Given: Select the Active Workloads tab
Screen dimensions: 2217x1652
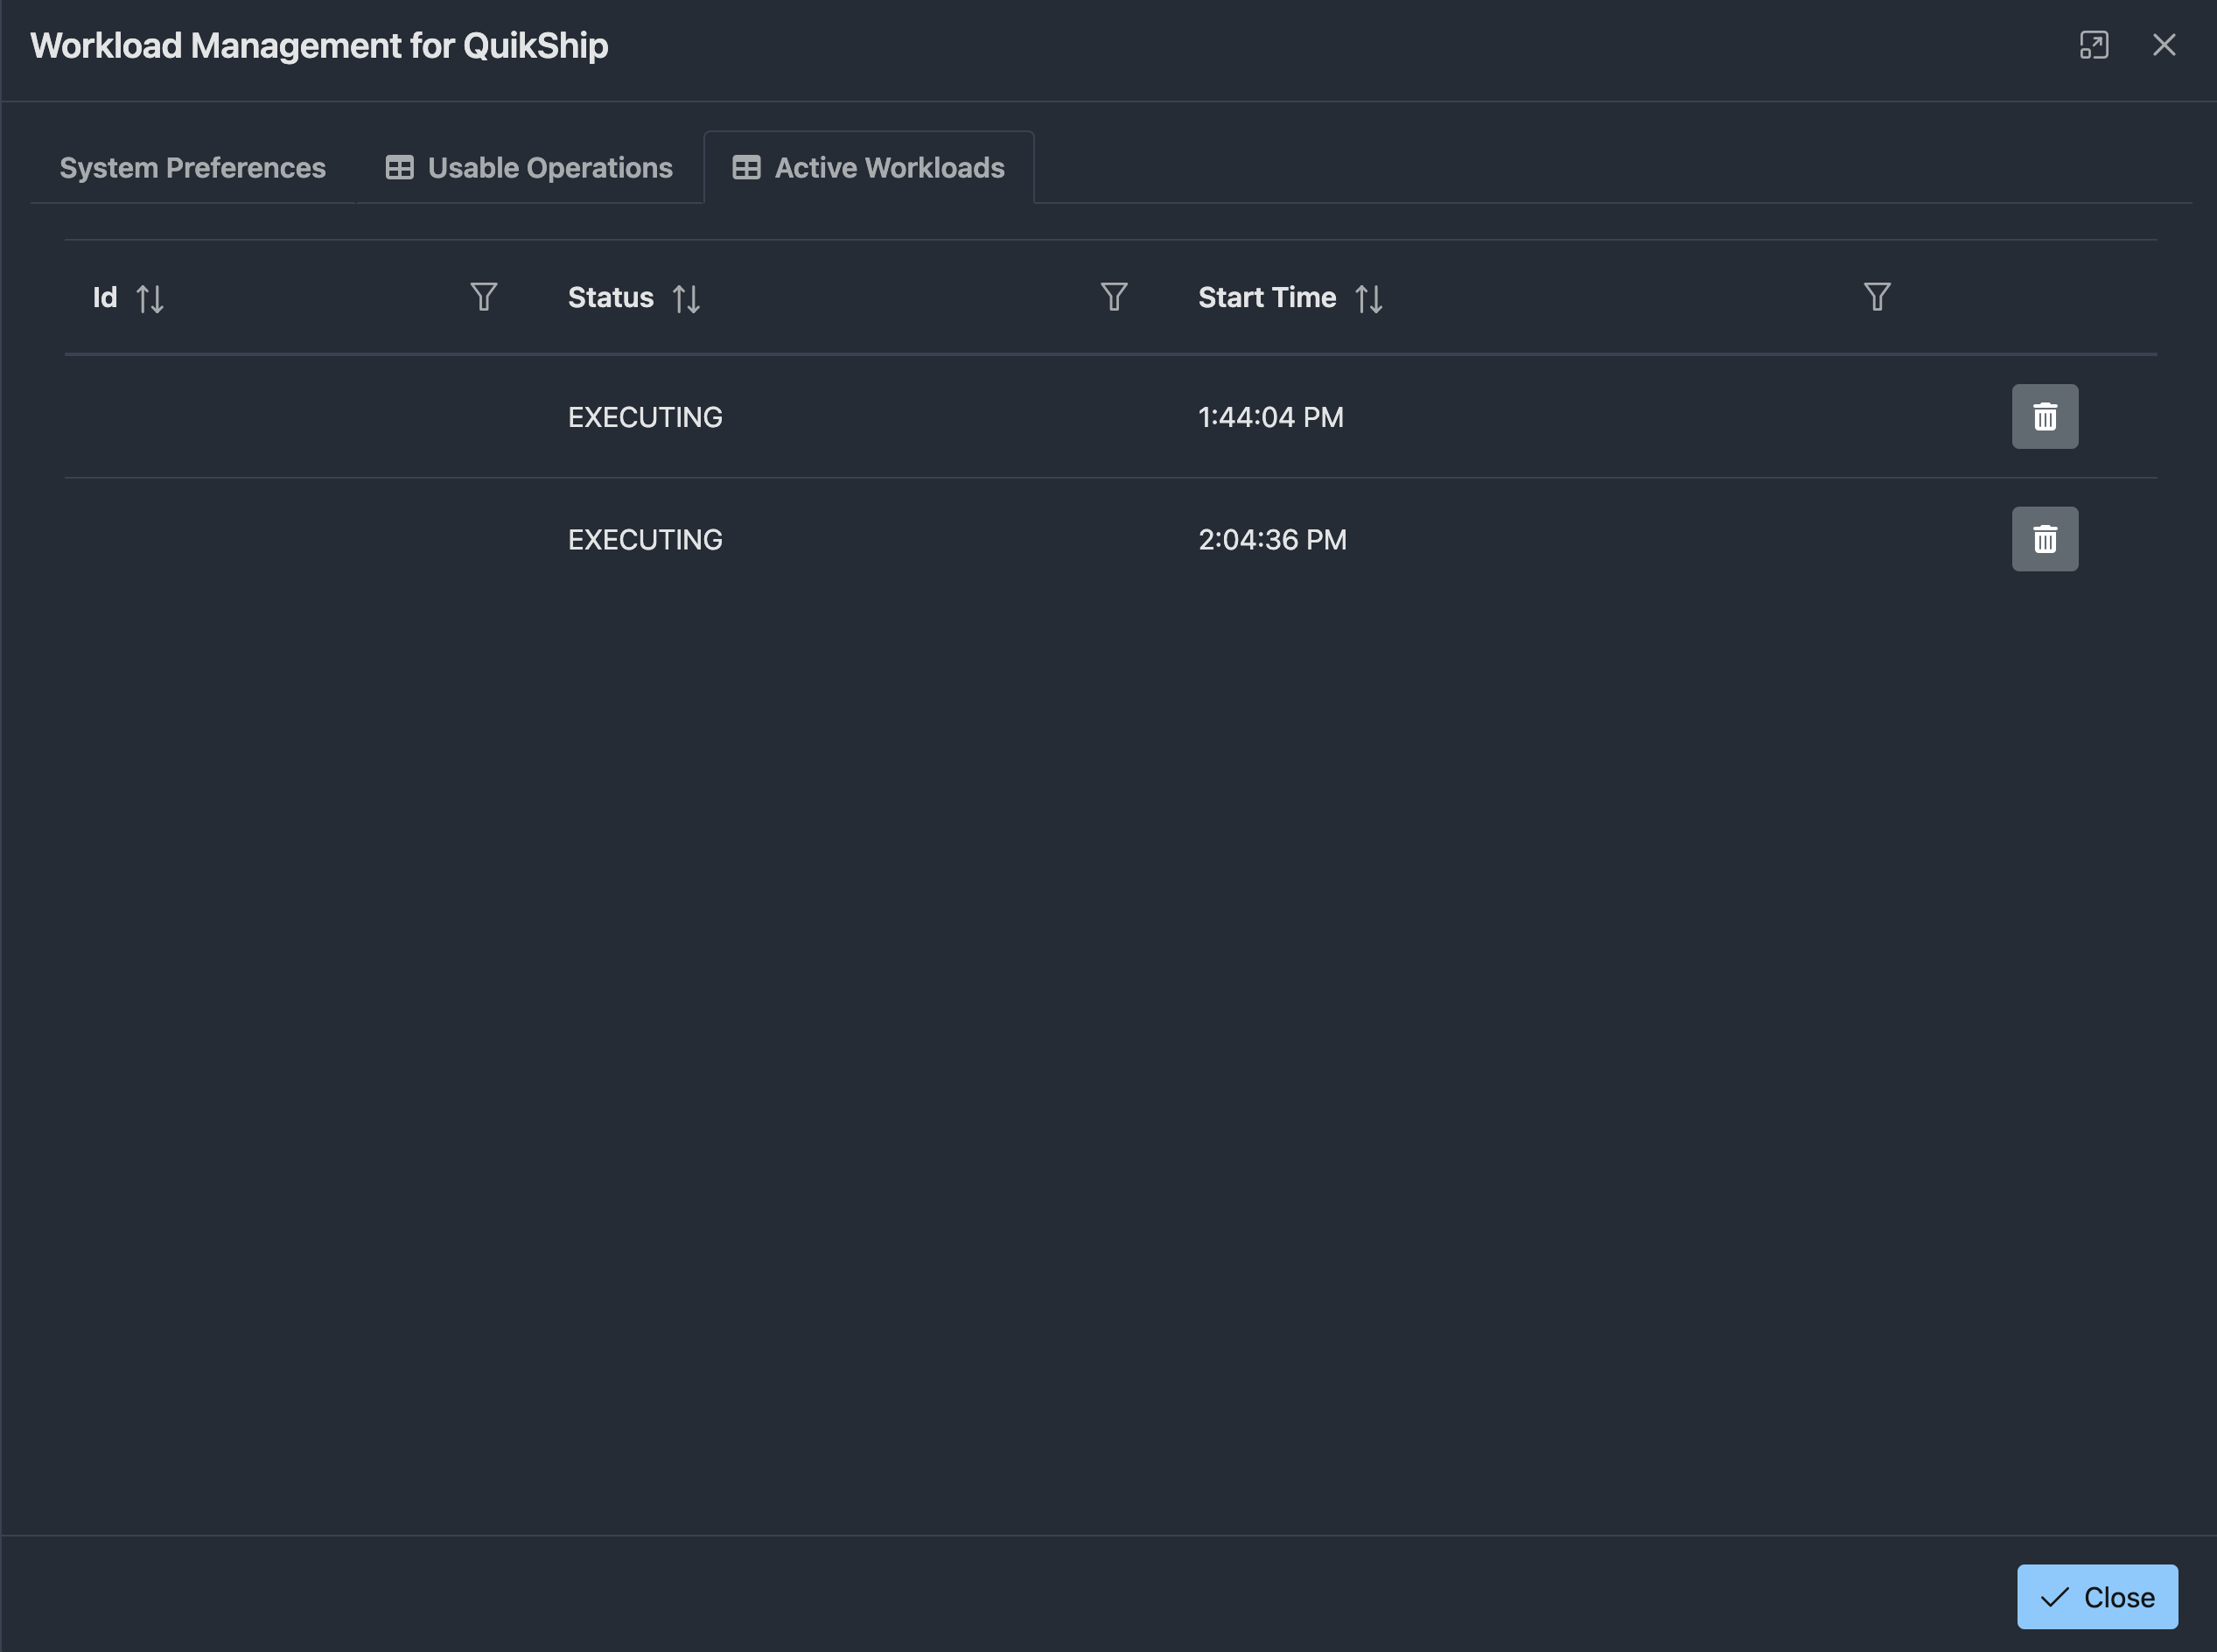Looking at the screenshot, I should [x=869, y=167].
